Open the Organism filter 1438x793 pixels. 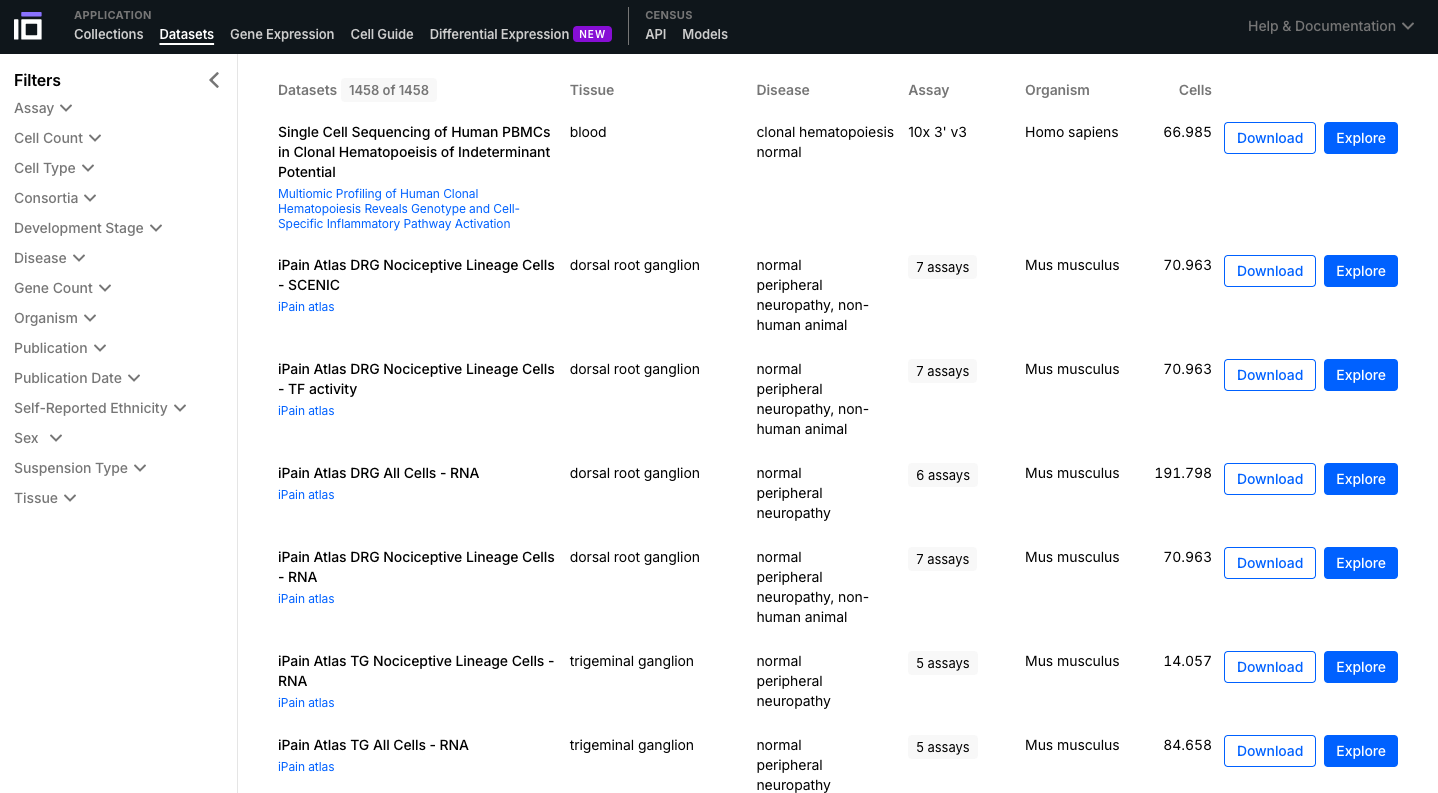point(55,318)
